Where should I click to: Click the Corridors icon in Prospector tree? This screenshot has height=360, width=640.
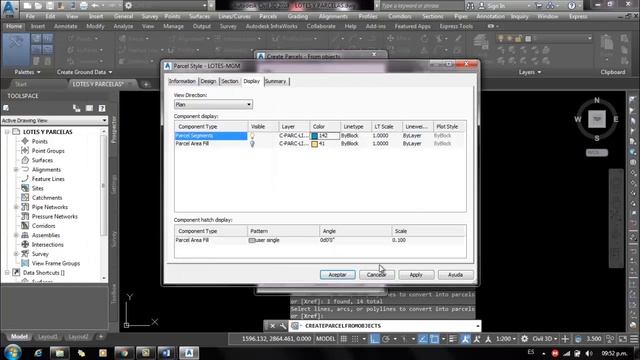point(25,226)
